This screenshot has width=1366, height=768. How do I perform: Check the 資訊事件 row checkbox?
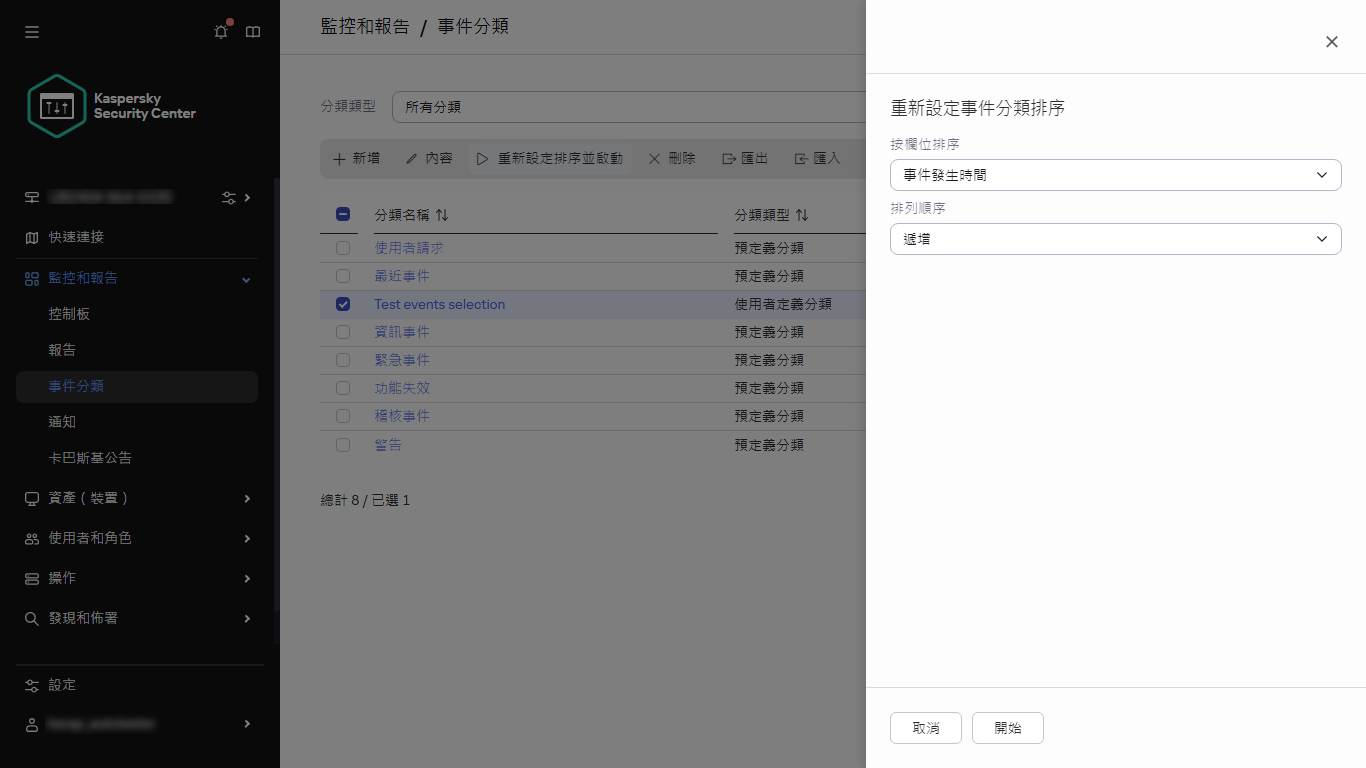point(343,332)
